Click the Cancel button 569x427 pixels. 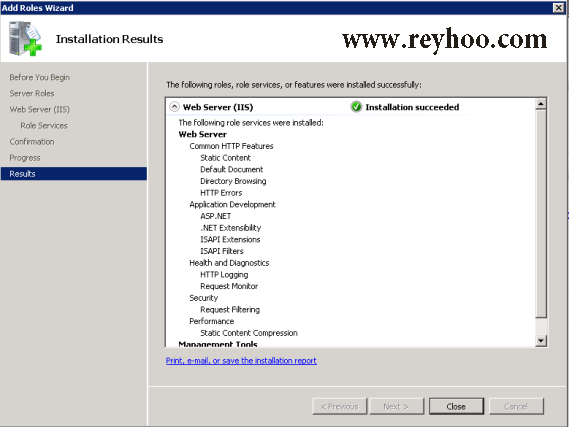[516, 406]
